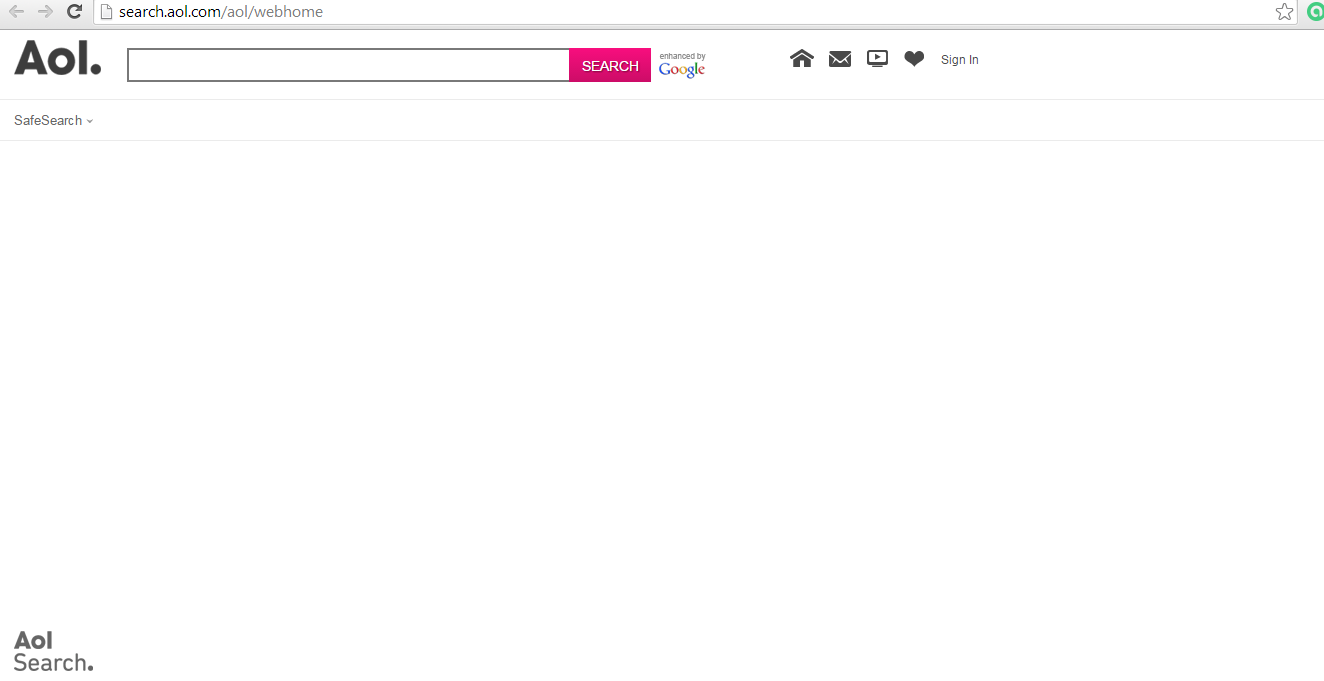The height and width of the screenshot is (681, 1324).
Task: Go forward with the browser forward arrow
Action: [45, 12]
